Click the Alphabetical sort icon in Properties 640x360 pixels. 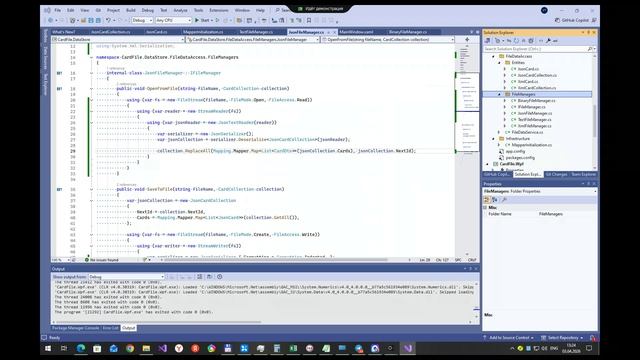[x=495, y=200]
